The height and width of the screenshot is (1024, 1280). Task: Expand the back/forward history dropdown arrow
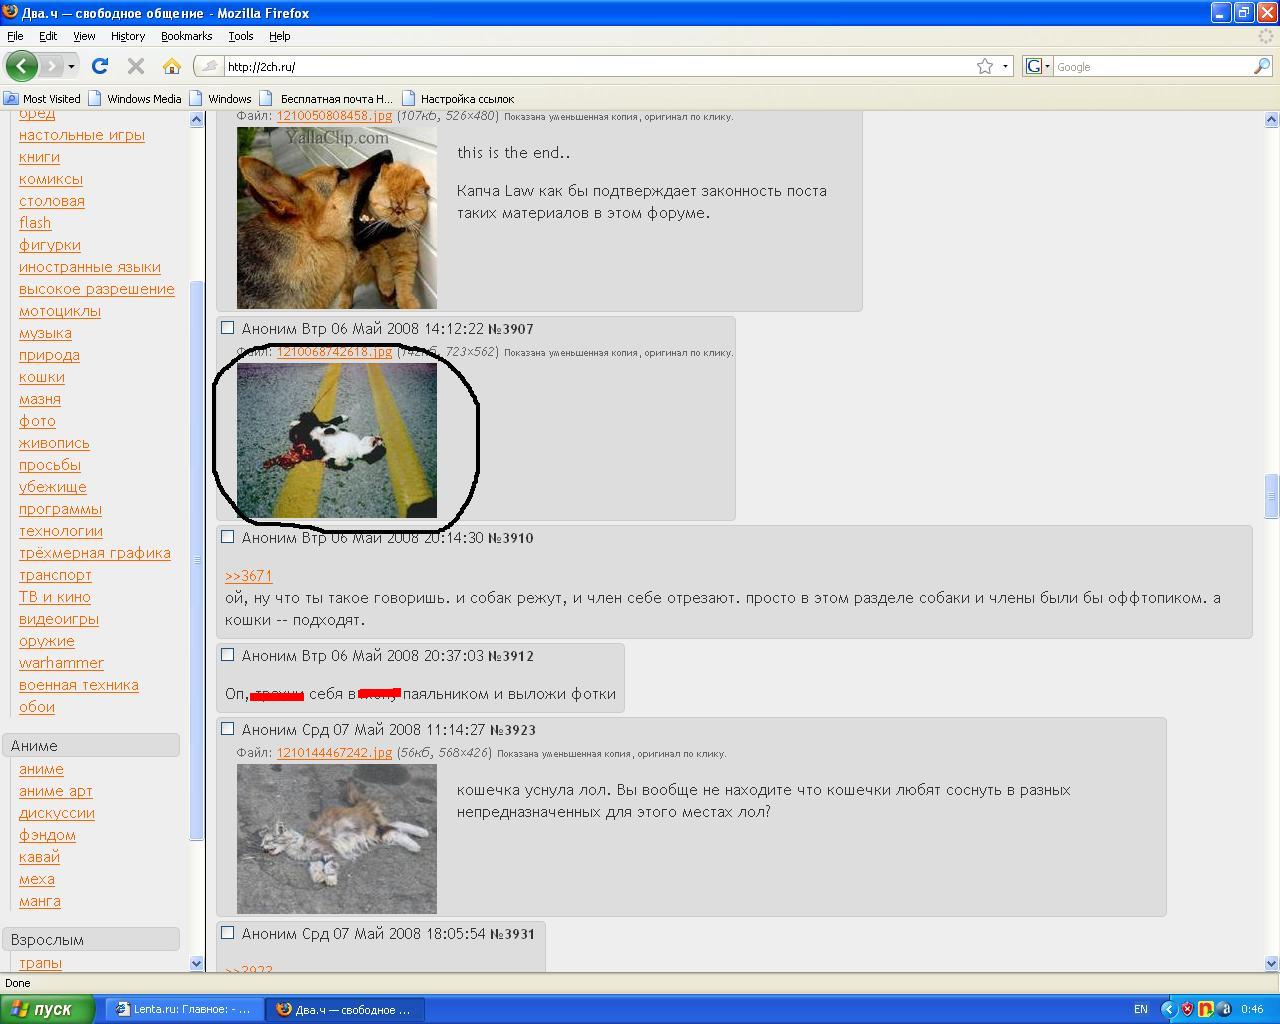pyautogui.click(x=71, y=66)
